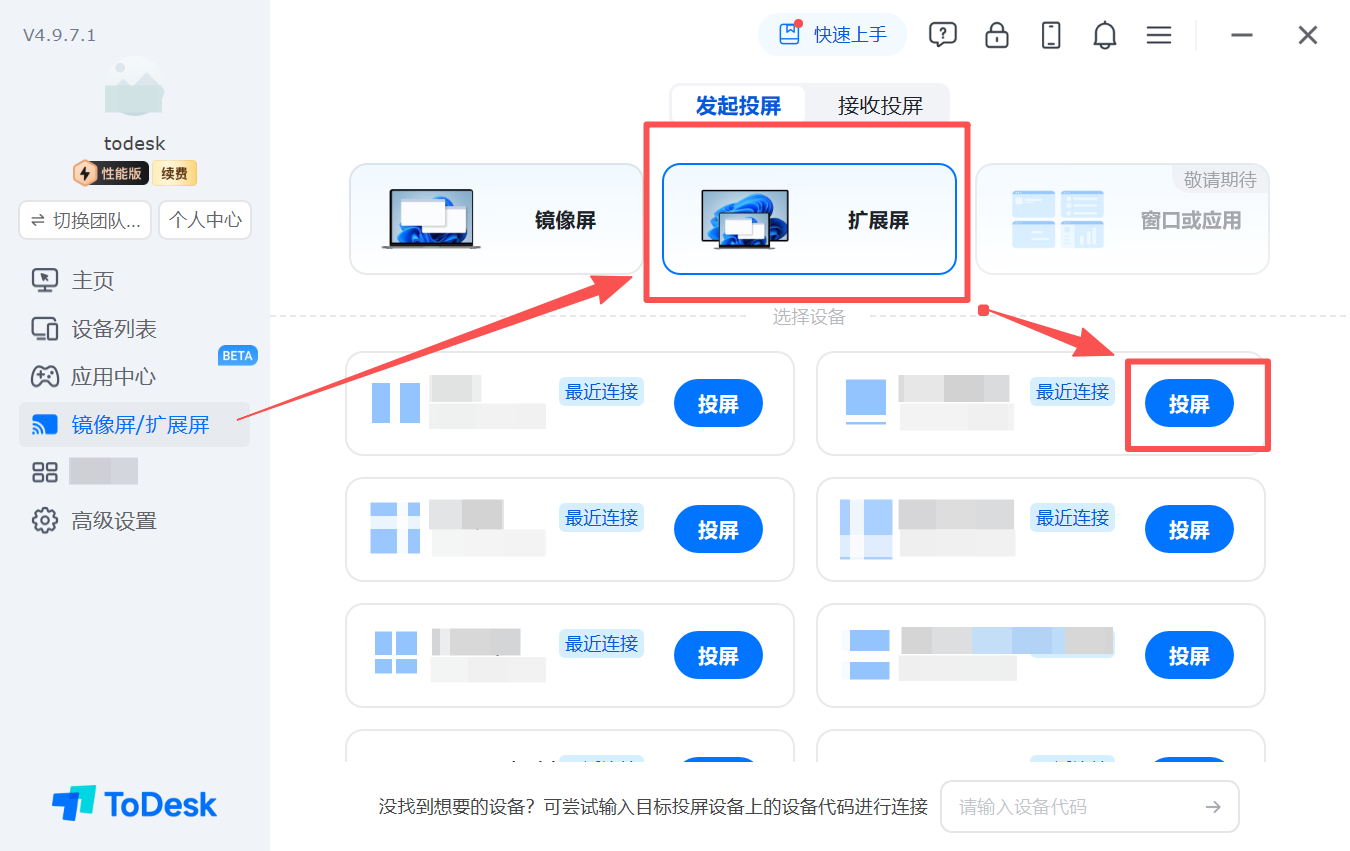Click the todesk username text
1350x851 pixels.
tap(134, 144)
